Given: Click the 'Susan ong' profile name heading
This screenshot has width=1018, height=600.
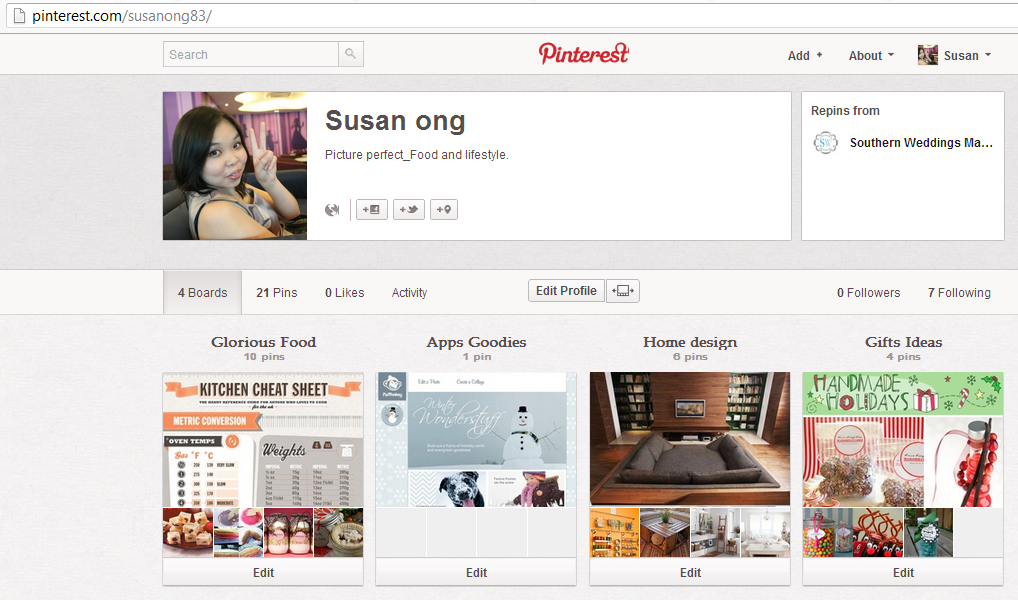Looking at the screenshot, I should point(395,121).
